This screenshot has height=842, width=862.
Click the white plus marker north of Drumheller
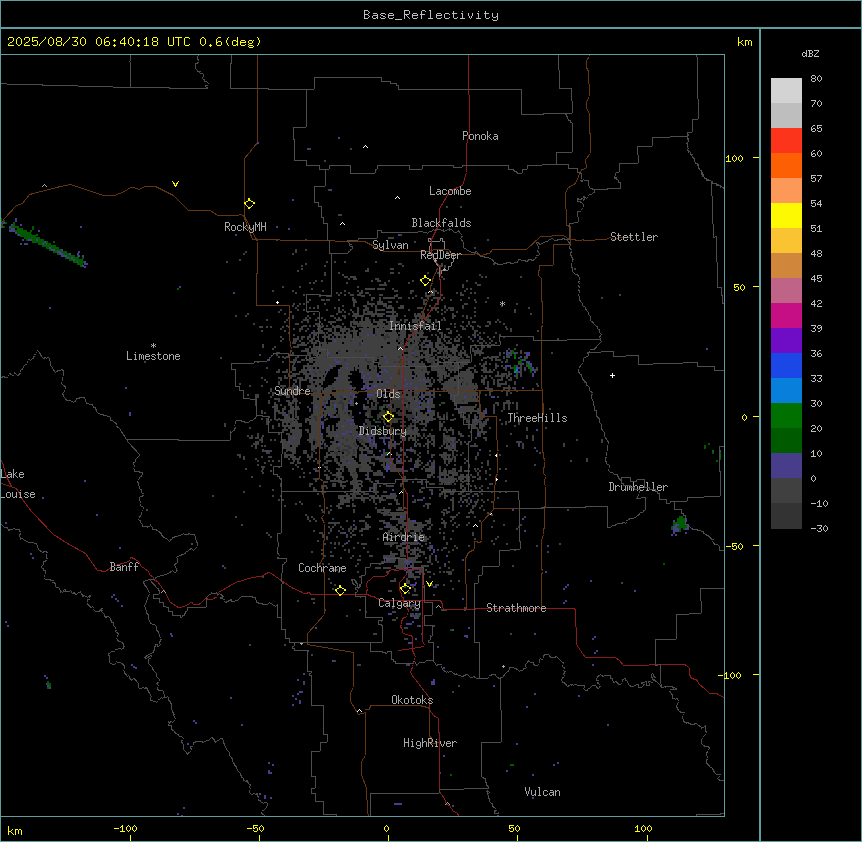tap(612, 375)
